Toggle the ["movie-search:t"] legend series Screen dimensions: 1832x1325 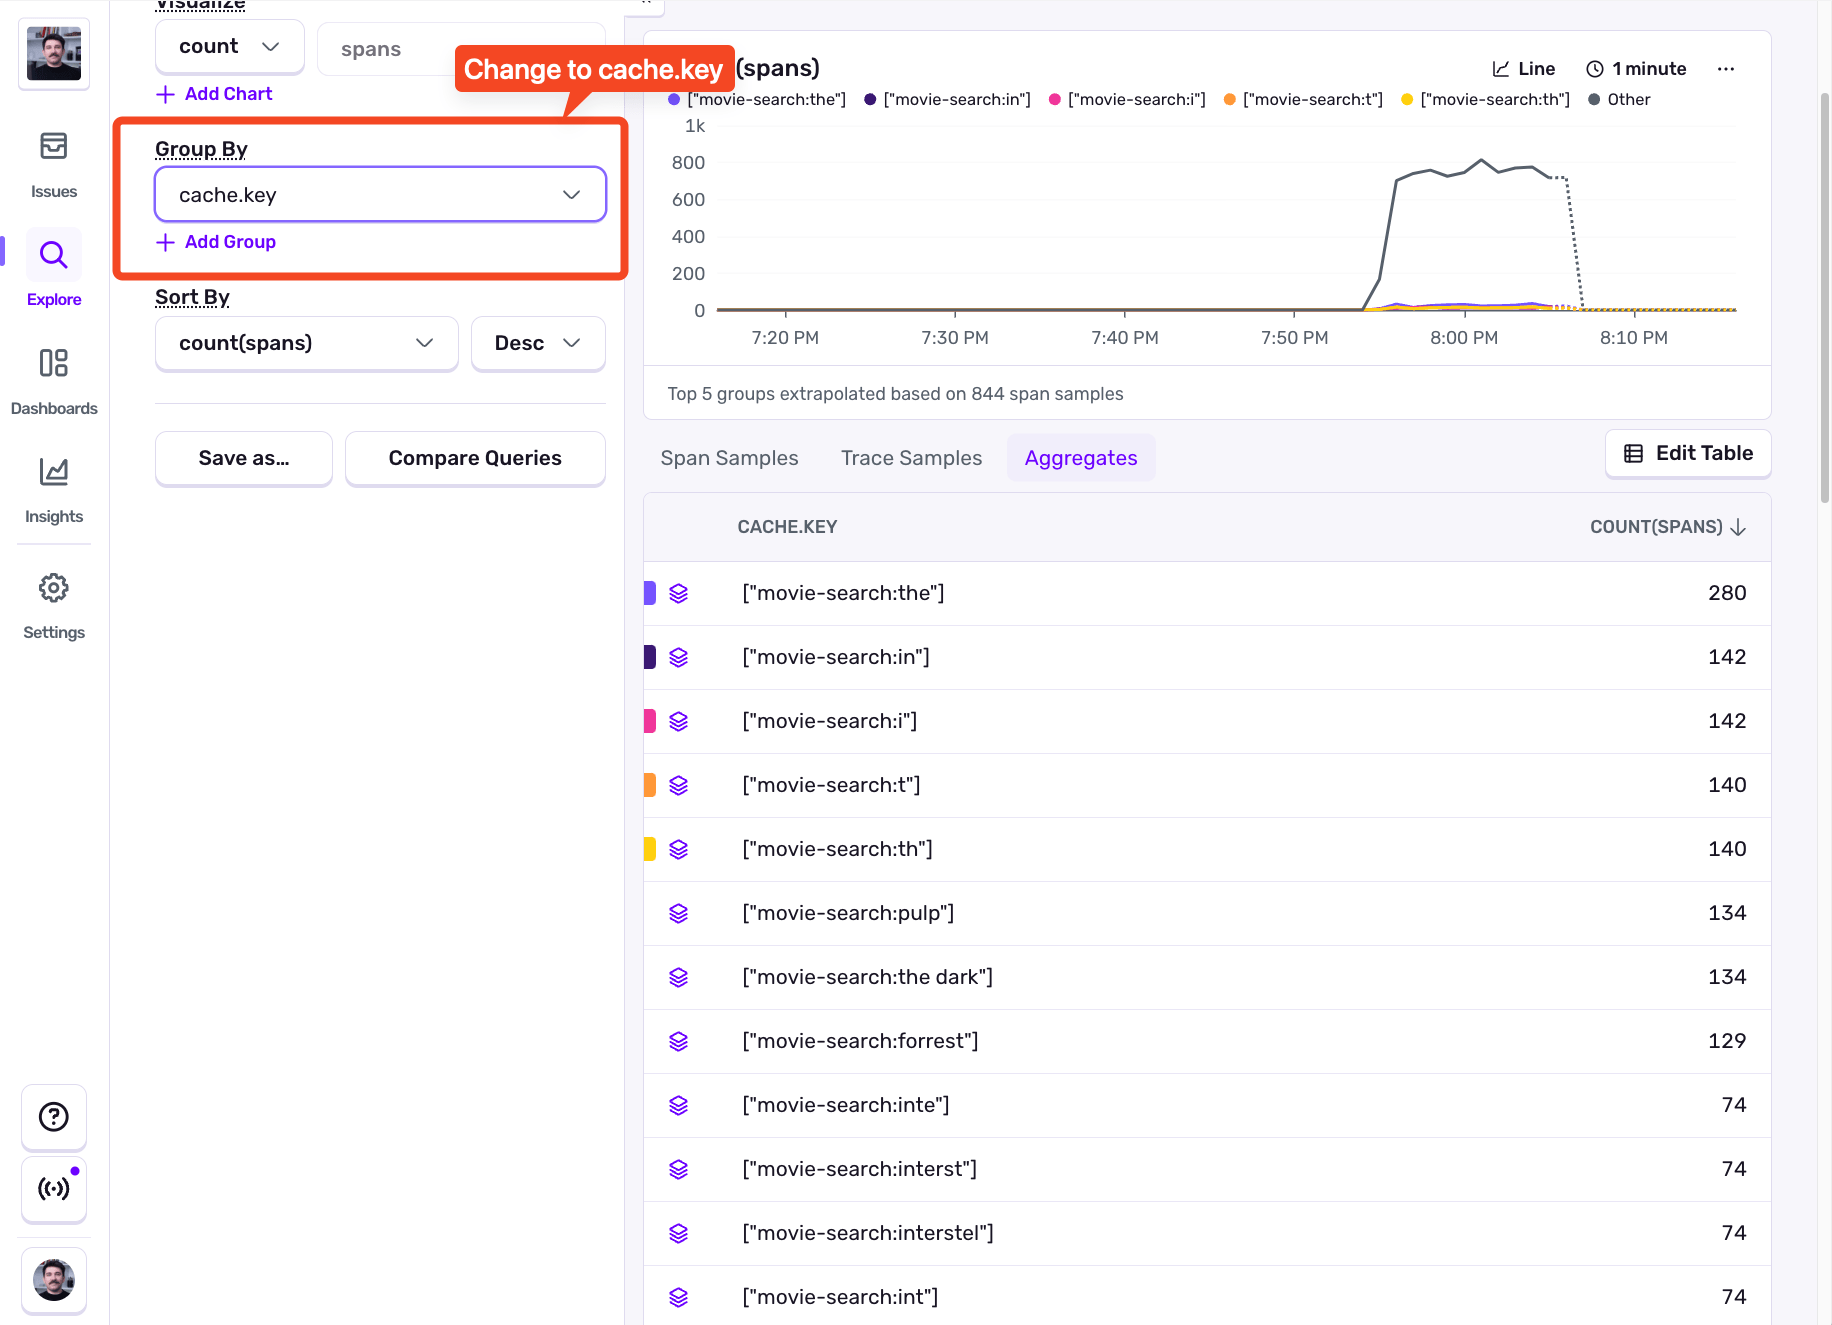point(1303,100)
